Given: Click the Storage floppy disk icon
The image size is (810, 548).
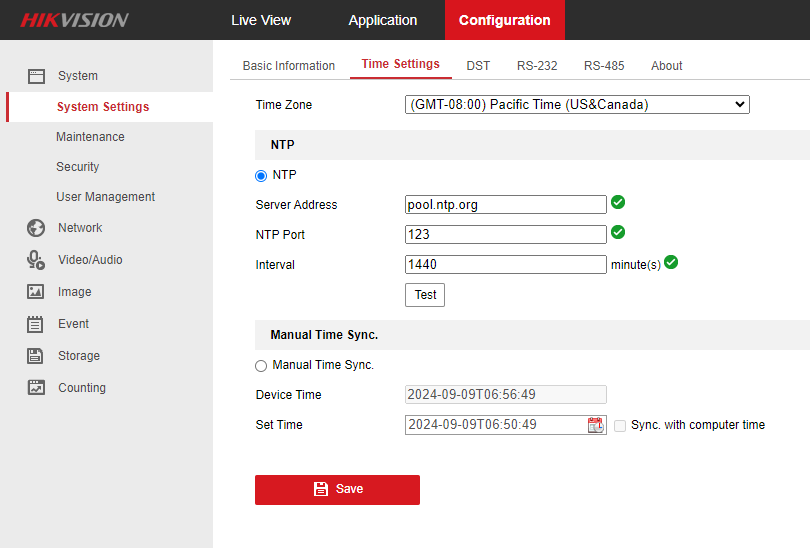Looking at the screenshot, I should [36, 356].
